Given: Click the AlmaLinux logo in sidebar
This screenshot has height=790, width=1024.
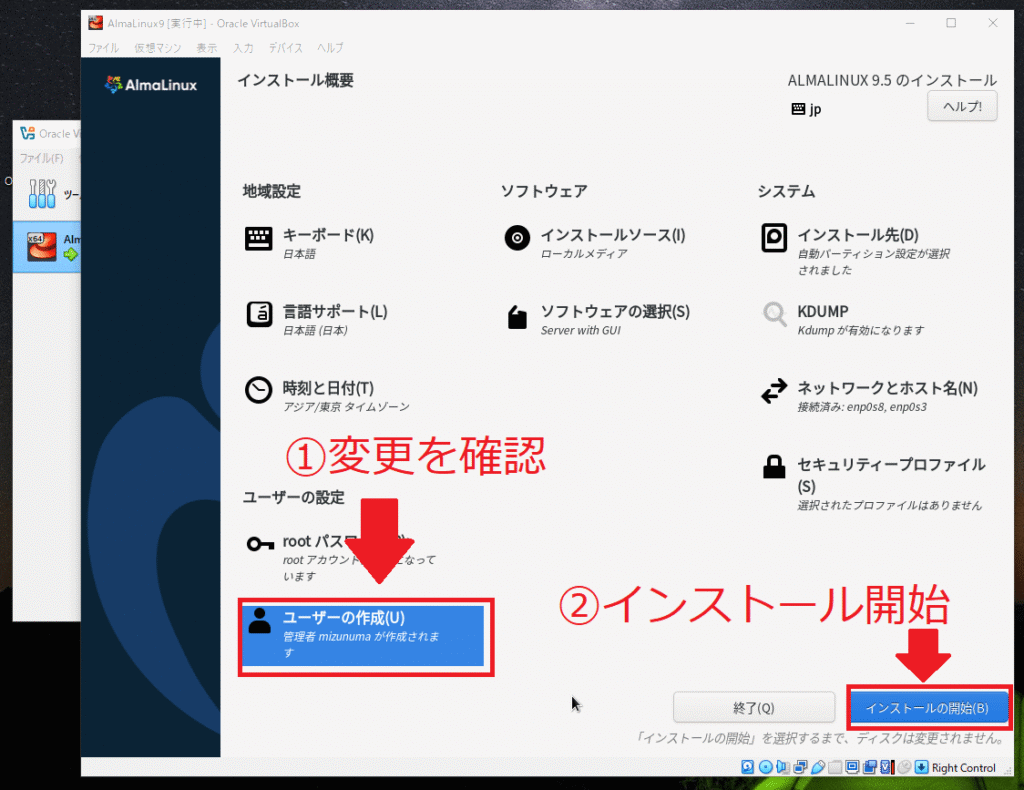Looking at the screenshot, I should pos(151,85).
